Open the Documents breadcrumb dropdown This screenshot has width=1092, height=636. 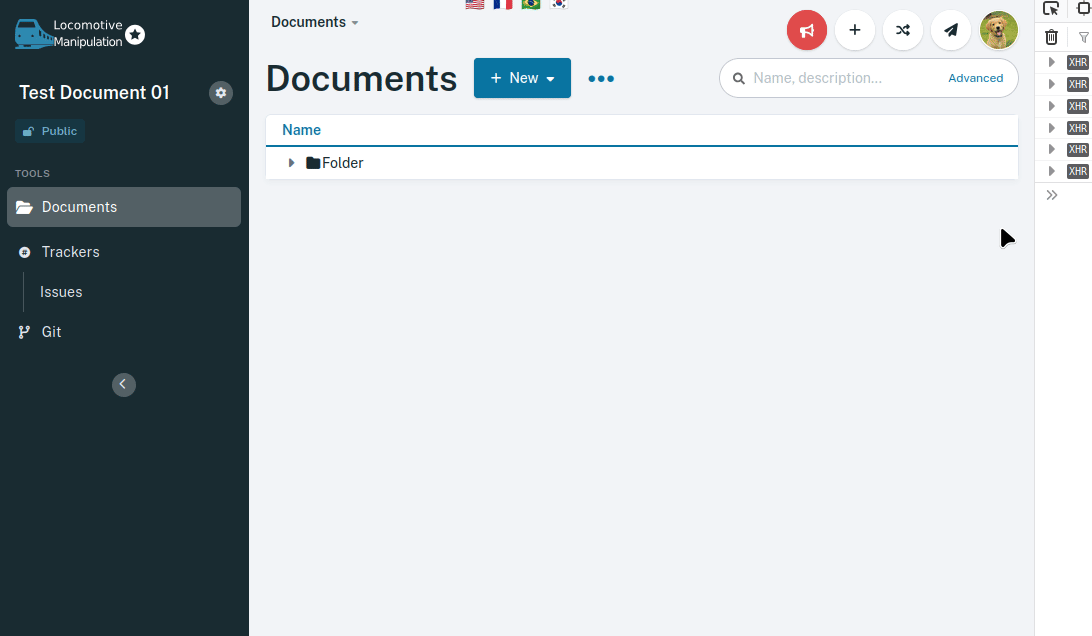click(x=314, y=21)
